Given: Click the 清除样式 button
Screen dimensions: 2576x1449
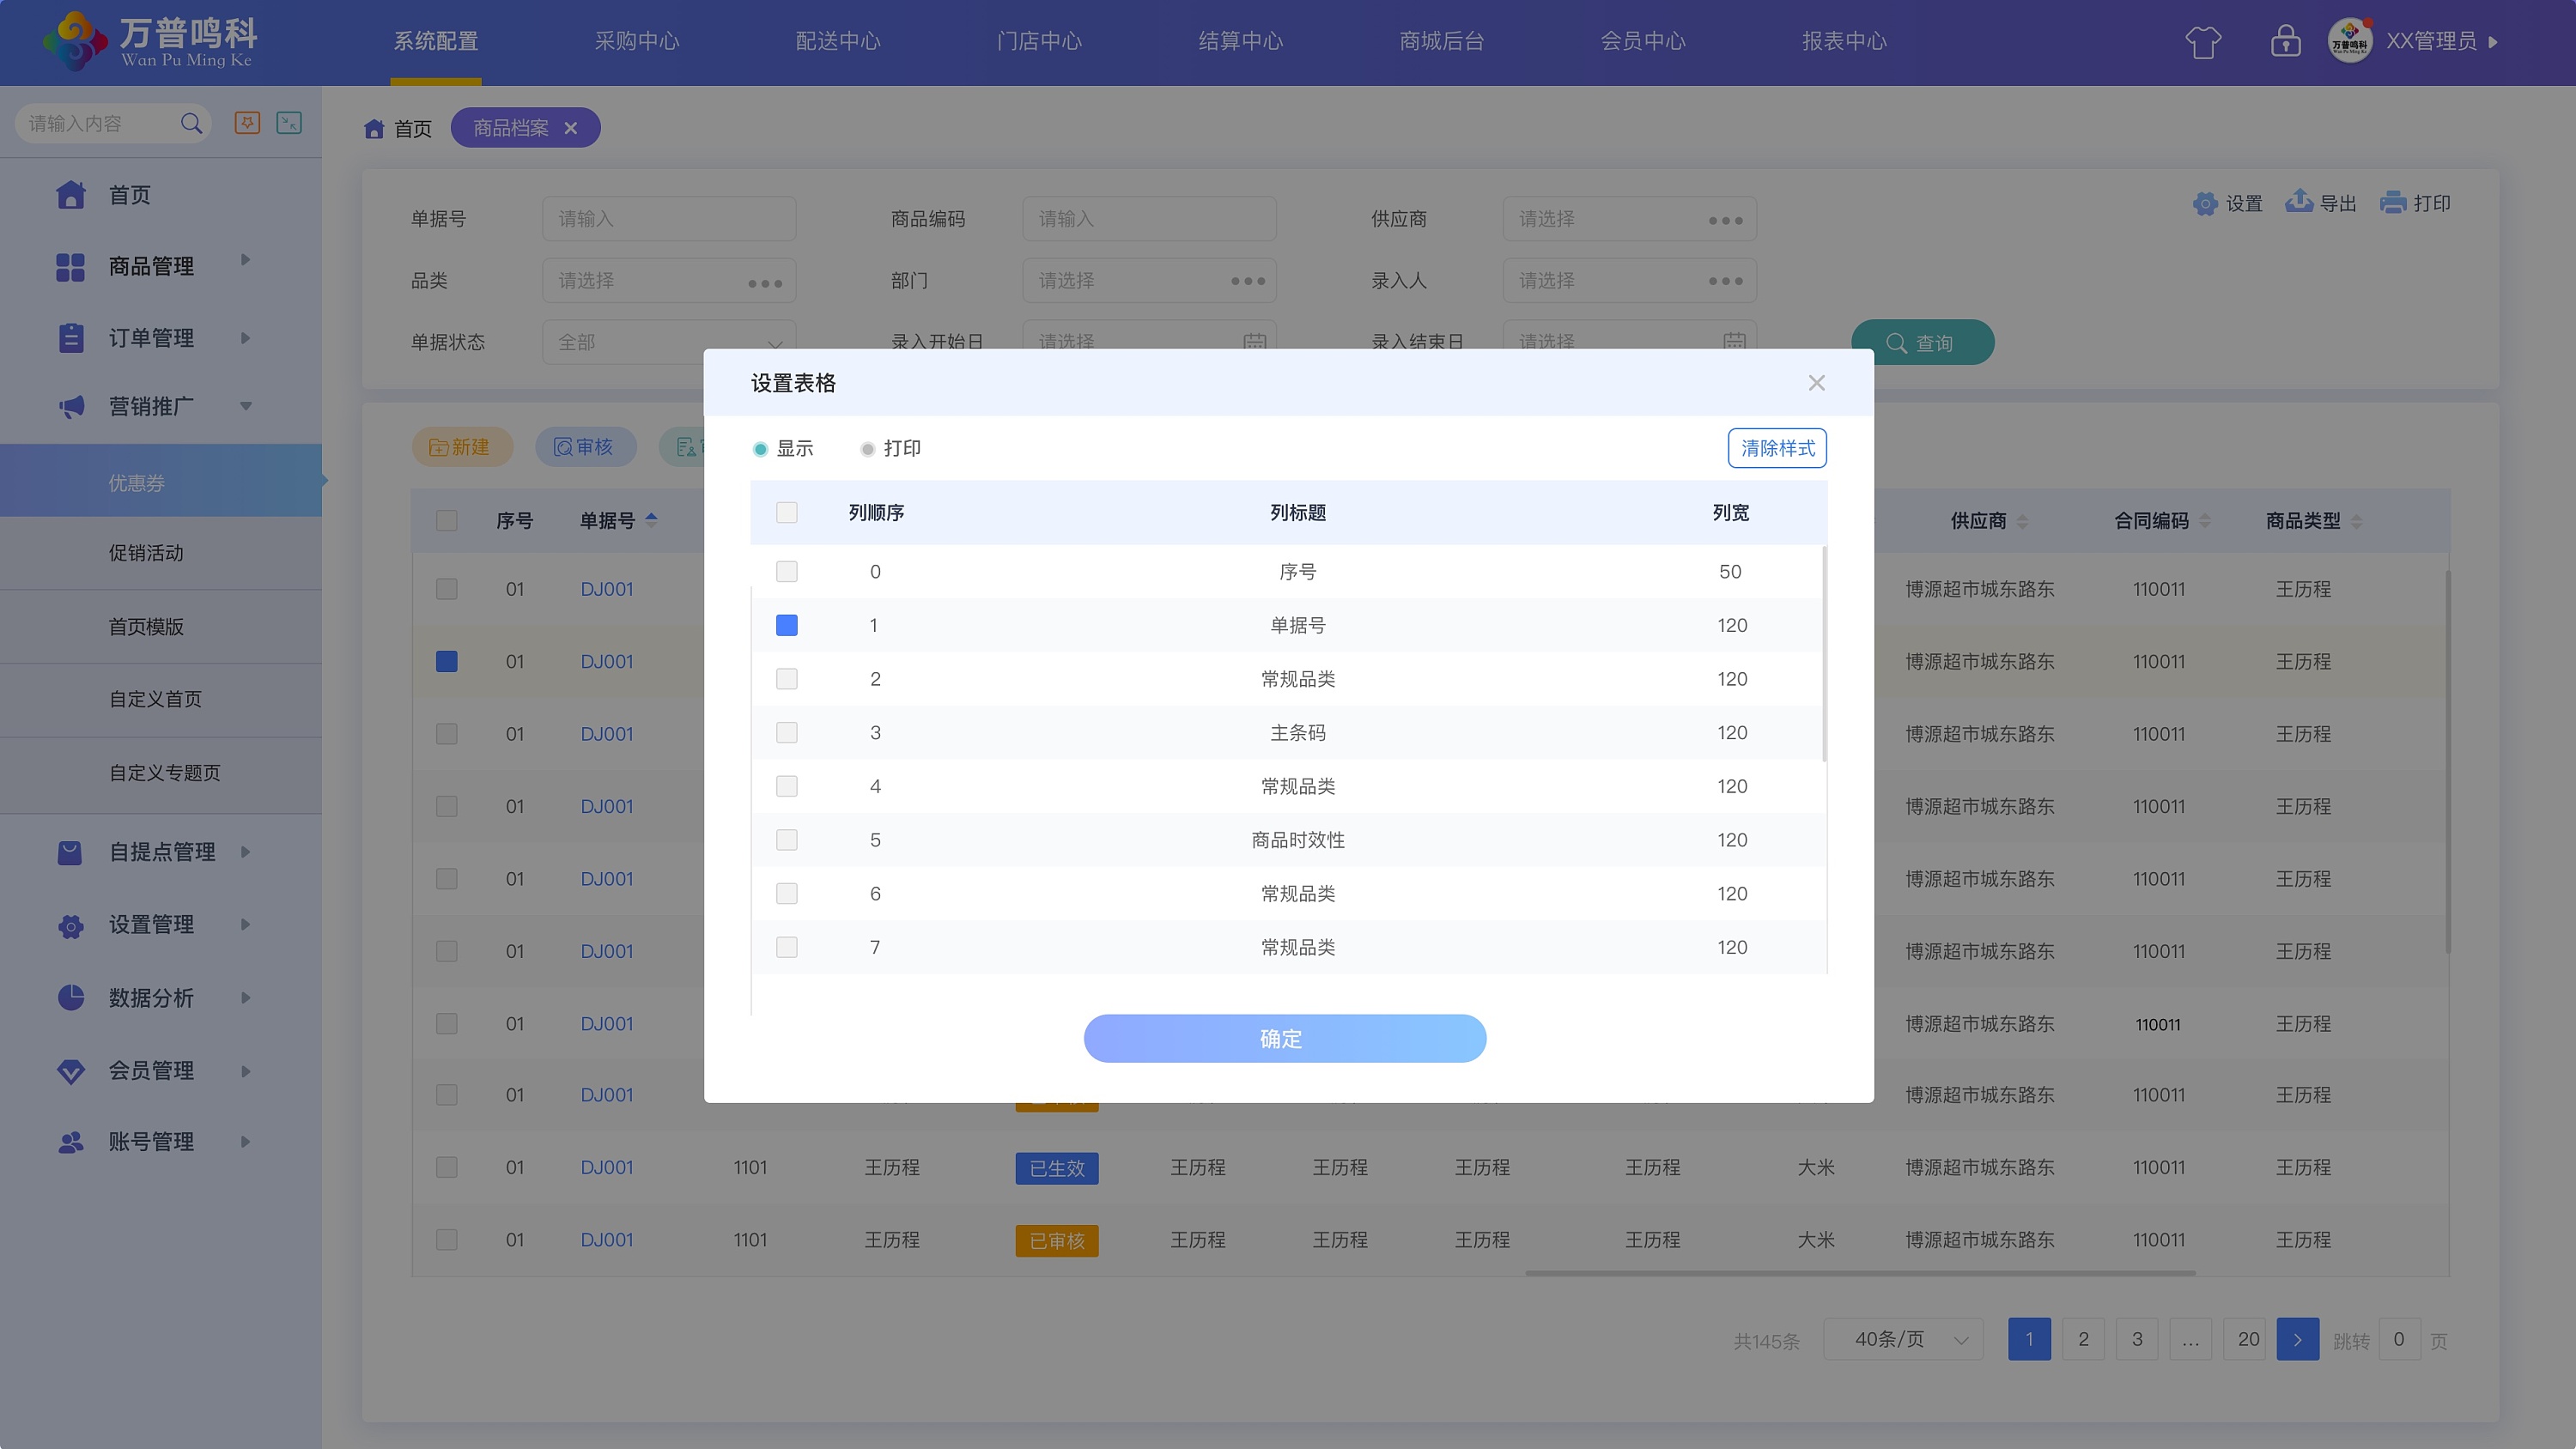Looking at the screenshot, I should pyautogui.click(x=1777, y=449).
